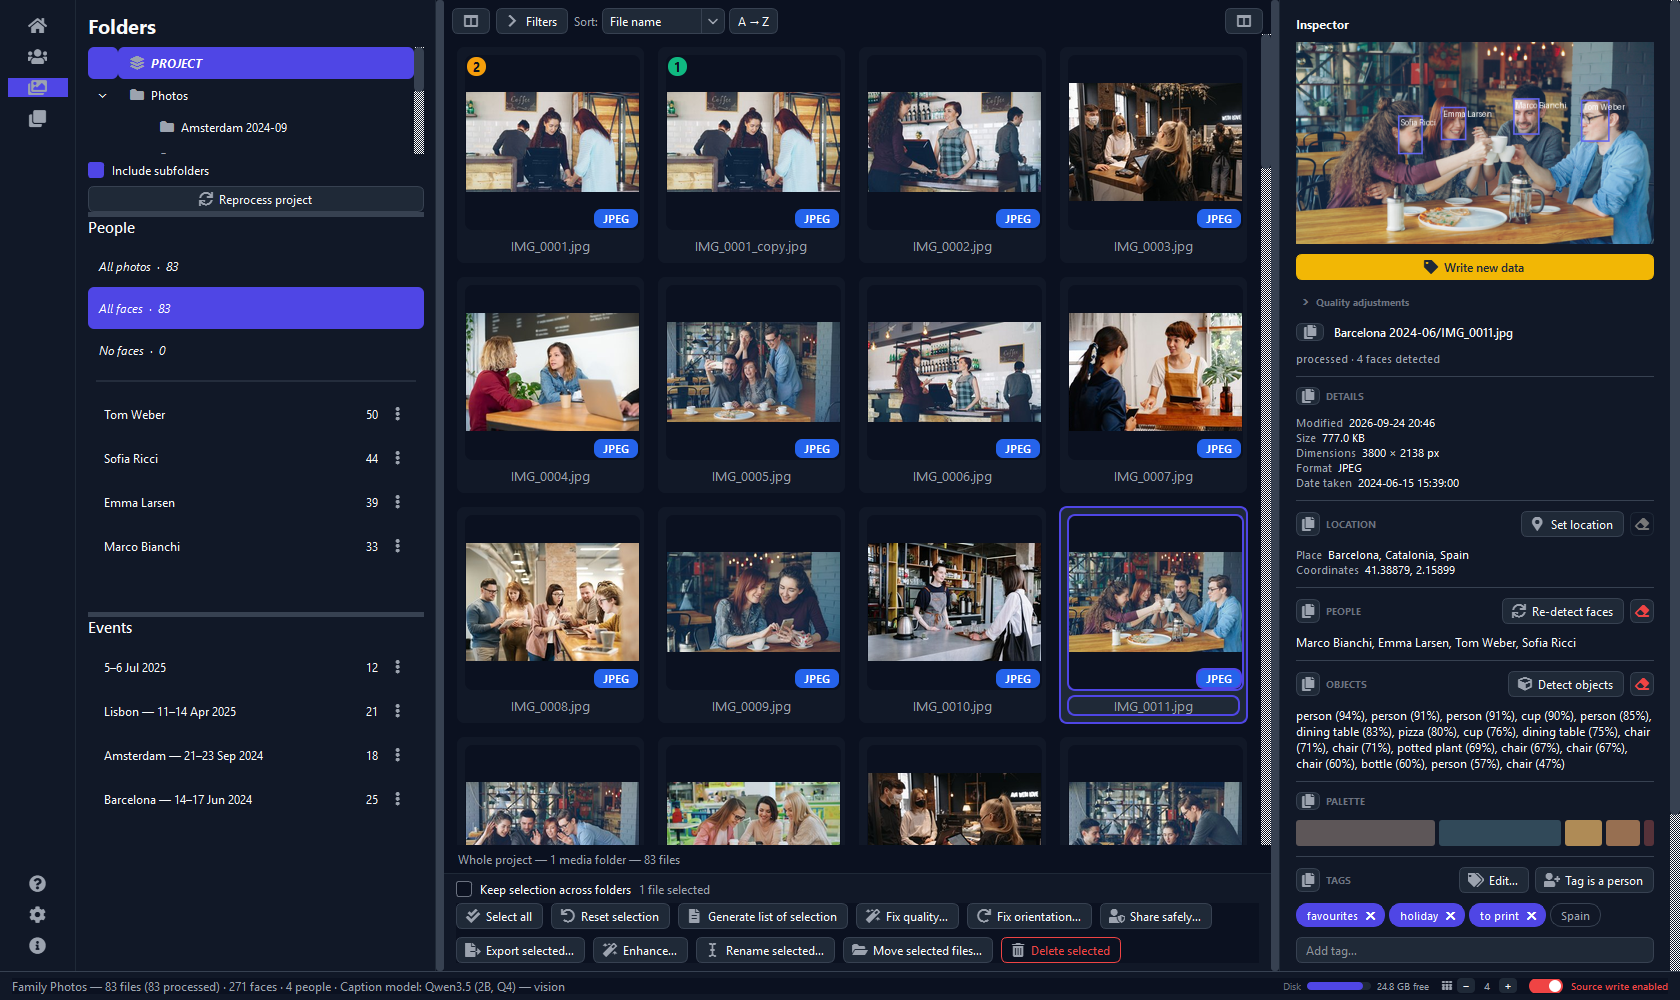Open the help question mark icon

coord(37,884)
